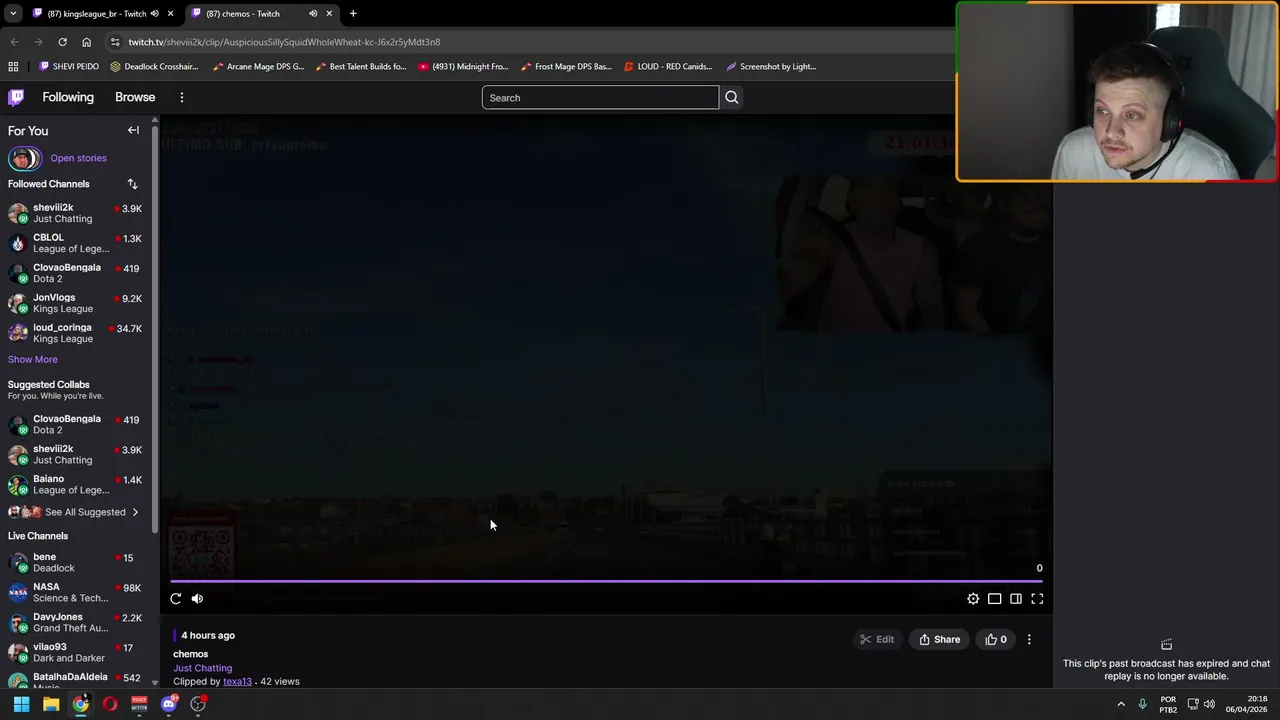The image size is (1280, 720).
Task: Close the kingsleague_br tab
Action: [x=170, y=14]
